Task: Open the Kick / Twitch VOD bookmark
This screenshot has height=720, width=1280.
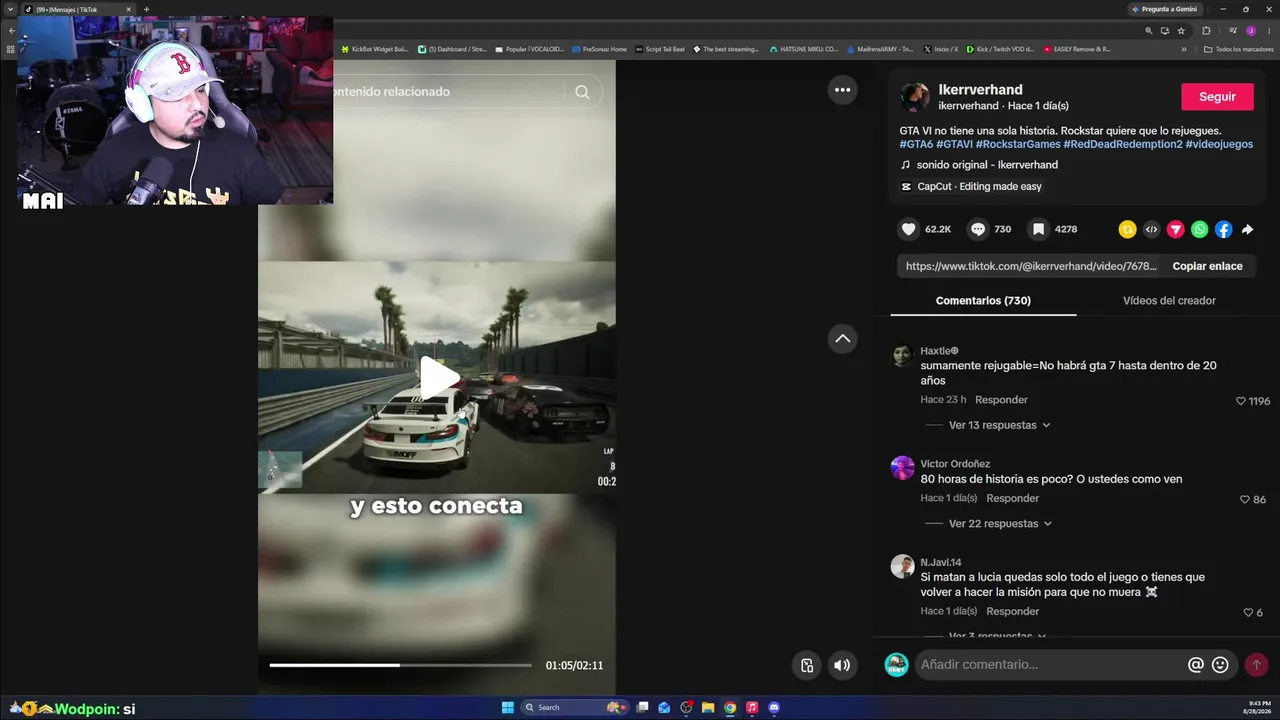Action: coord(1000,49)
